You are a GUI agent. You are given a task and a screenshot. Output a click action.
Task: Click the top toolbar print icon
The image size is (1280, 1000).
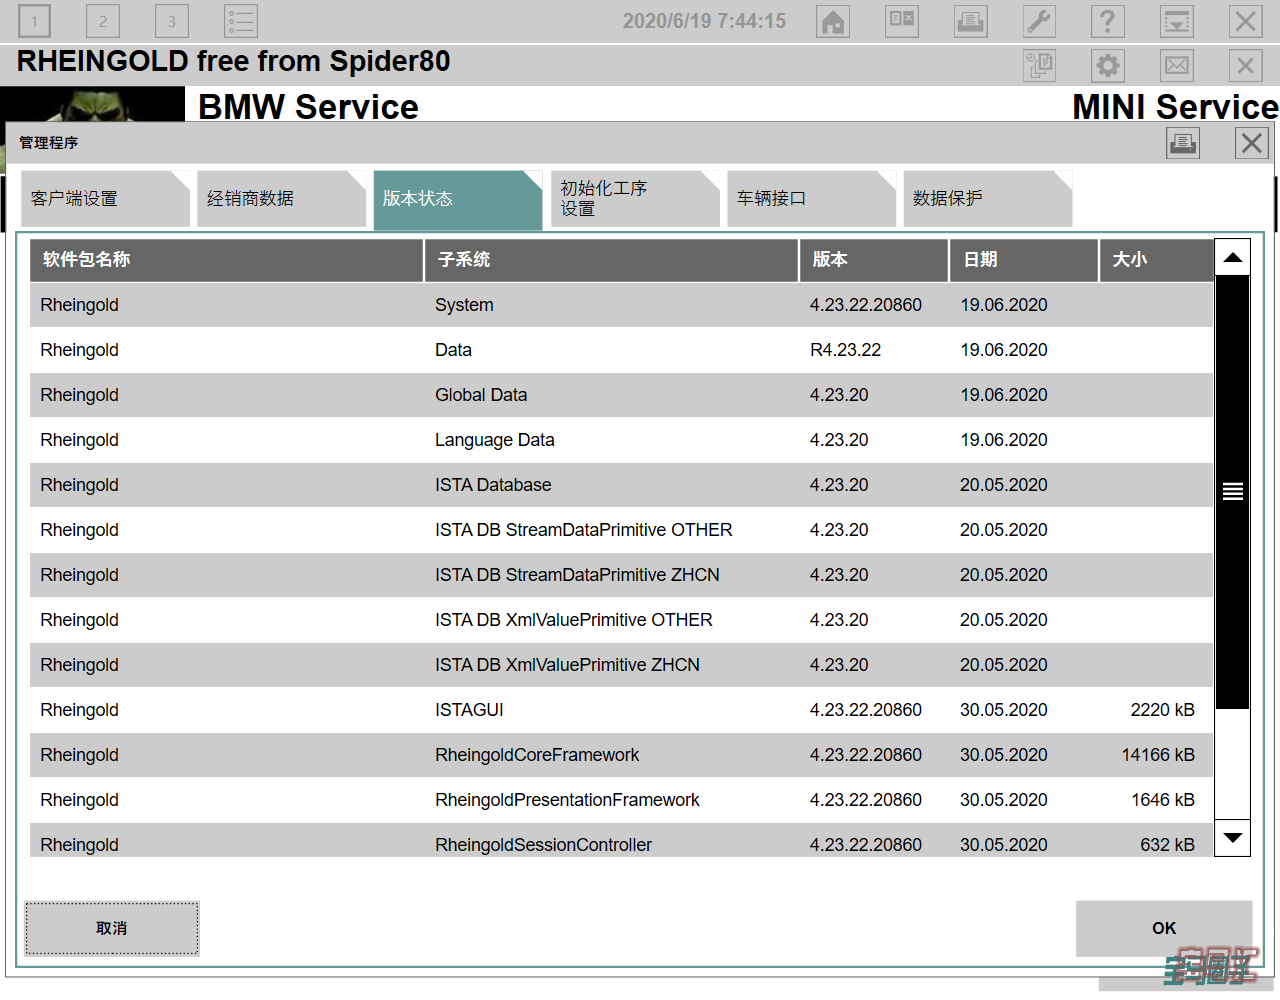point(970,21)
